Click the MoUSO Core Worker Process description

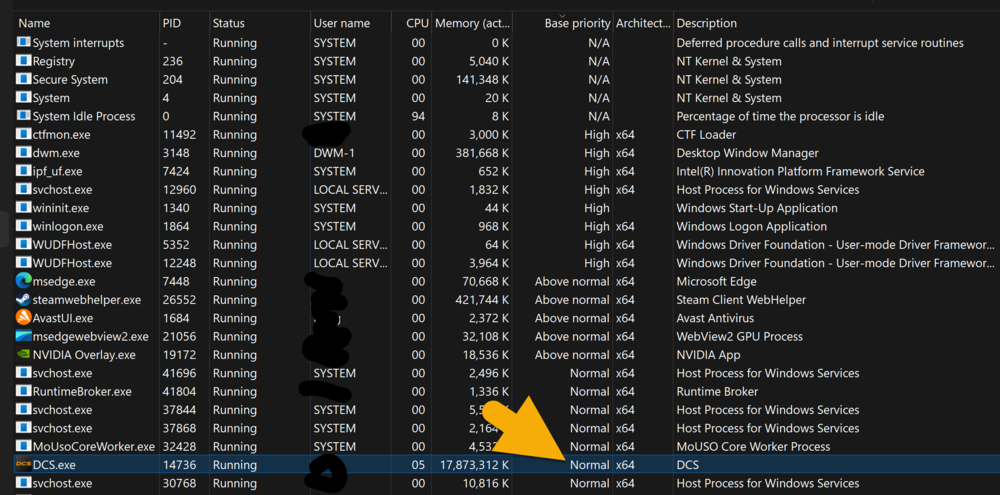point(753,447)
